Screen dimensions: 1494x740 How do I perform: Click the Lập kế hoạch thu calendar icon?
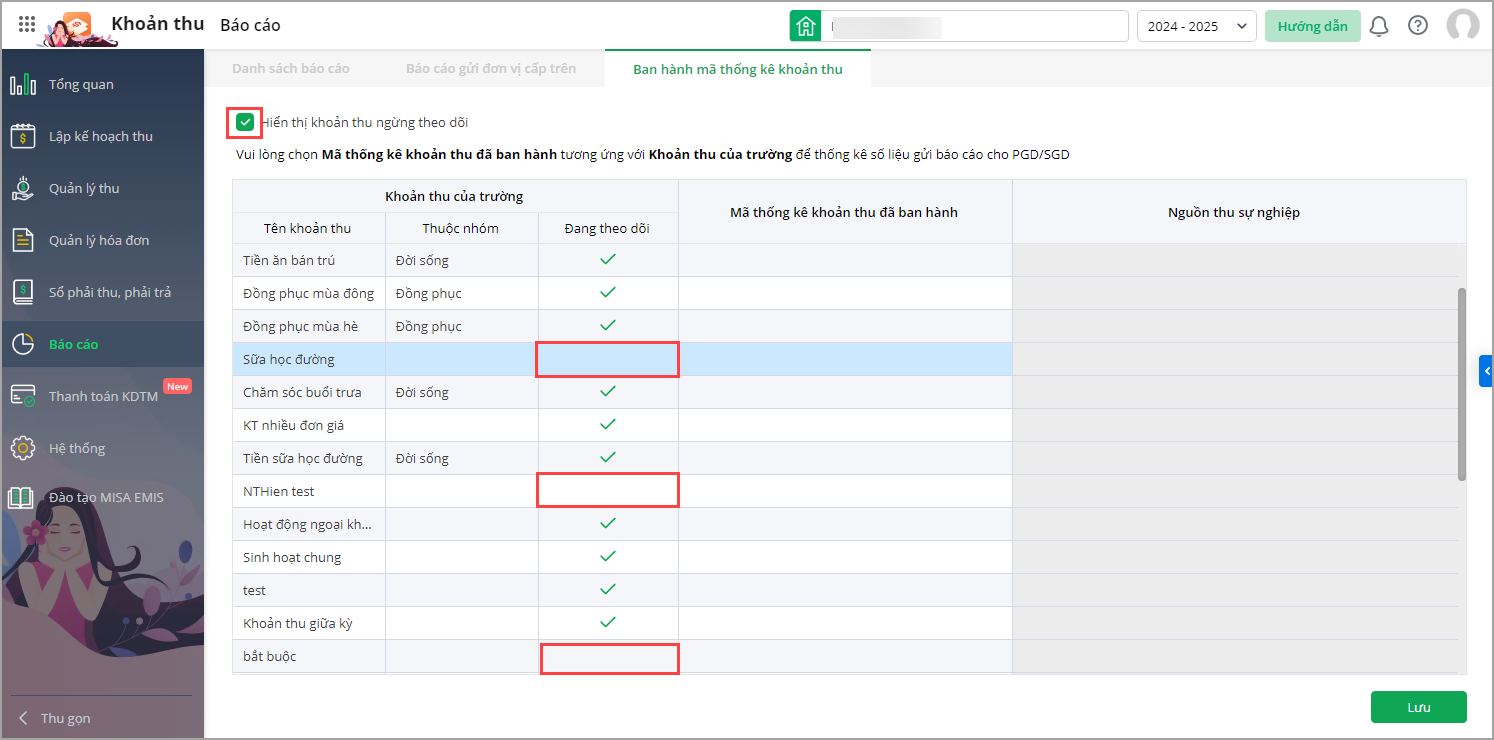pyautogui.click(x=23, y=137)
